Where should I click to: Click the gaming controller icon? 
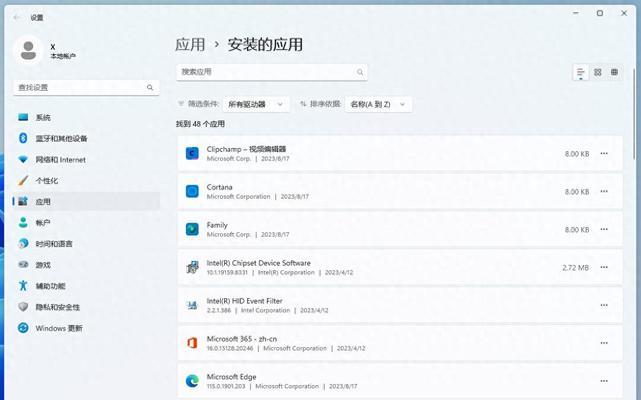coord(23,265)
